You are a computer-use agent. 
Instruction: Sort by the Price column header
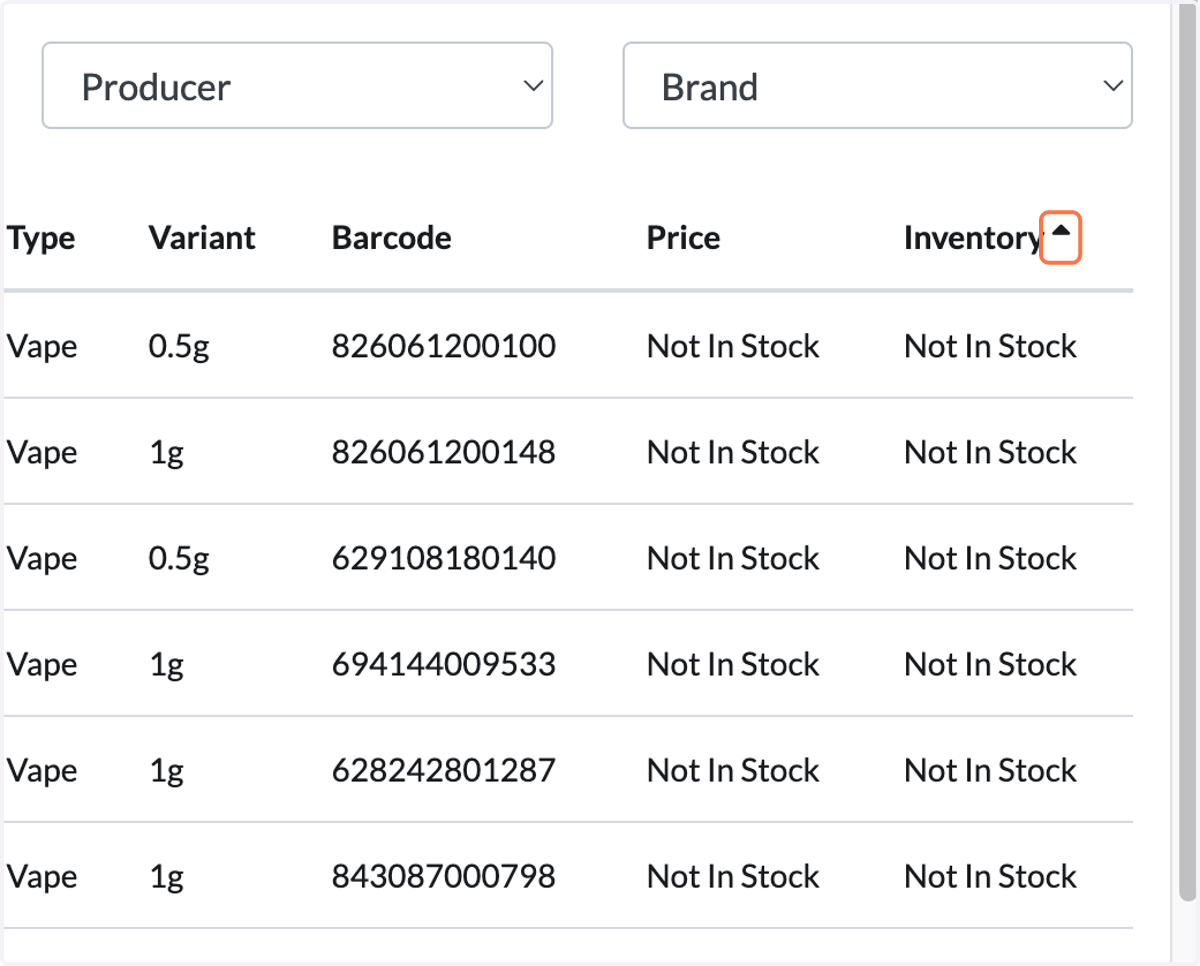(683, 238)
